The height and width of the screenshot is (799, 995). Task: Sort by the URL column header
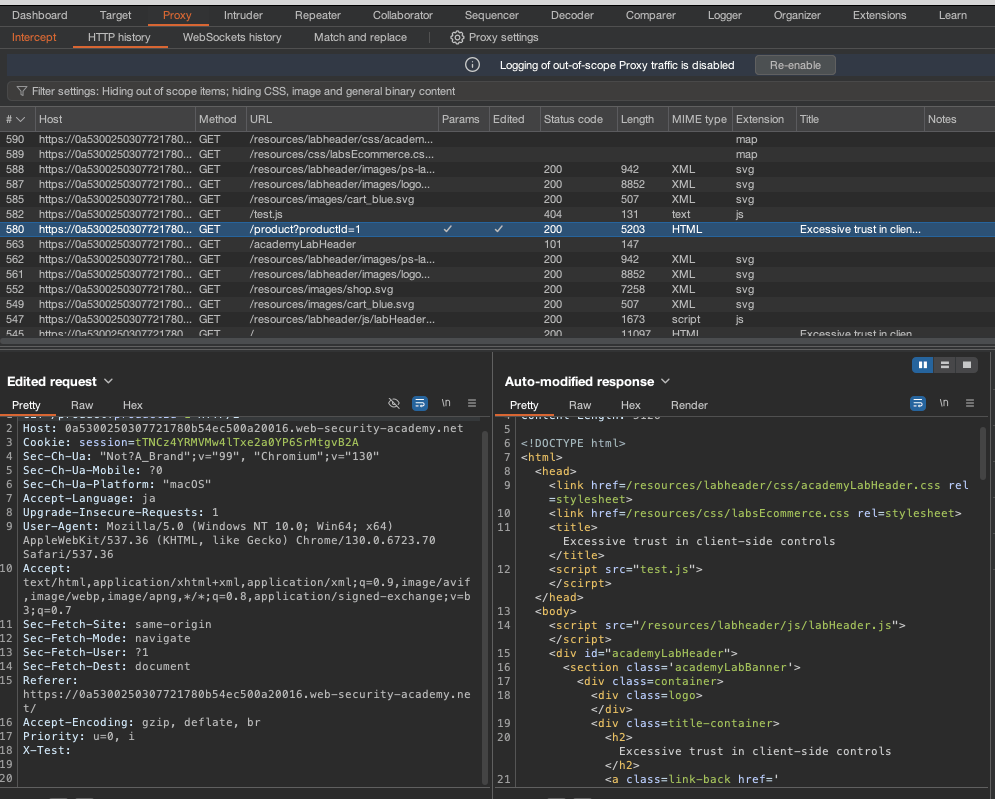[341, 119]
